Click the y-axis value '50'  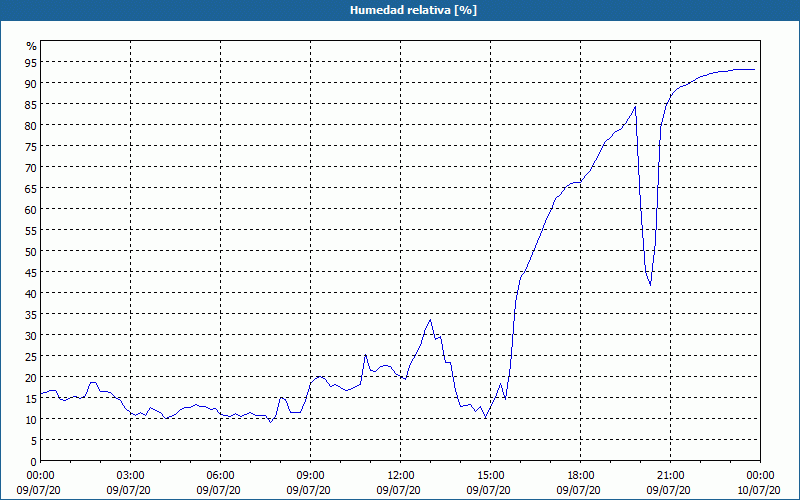pyautogui.click(x=31, y=252)
